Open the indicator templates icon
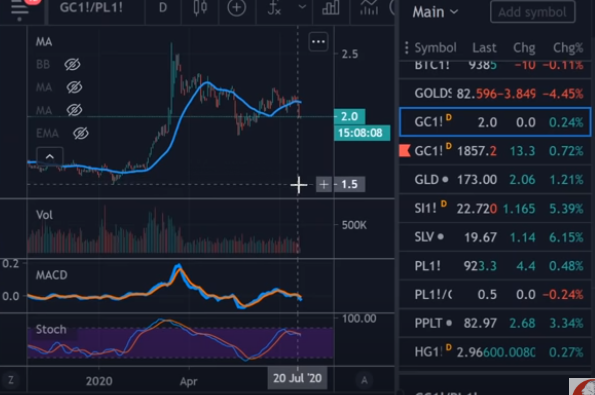The width and height of the screenshot is (595, 395). (368, 7)
